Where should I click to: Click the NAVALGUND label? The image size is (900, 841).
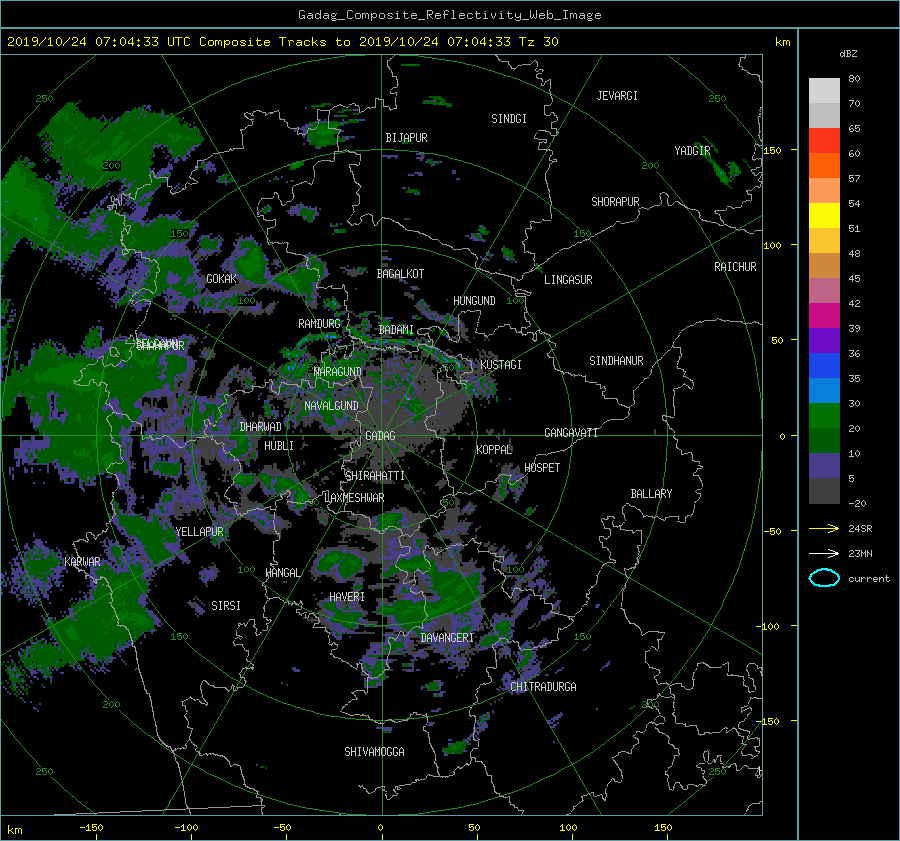click(331, 406)
